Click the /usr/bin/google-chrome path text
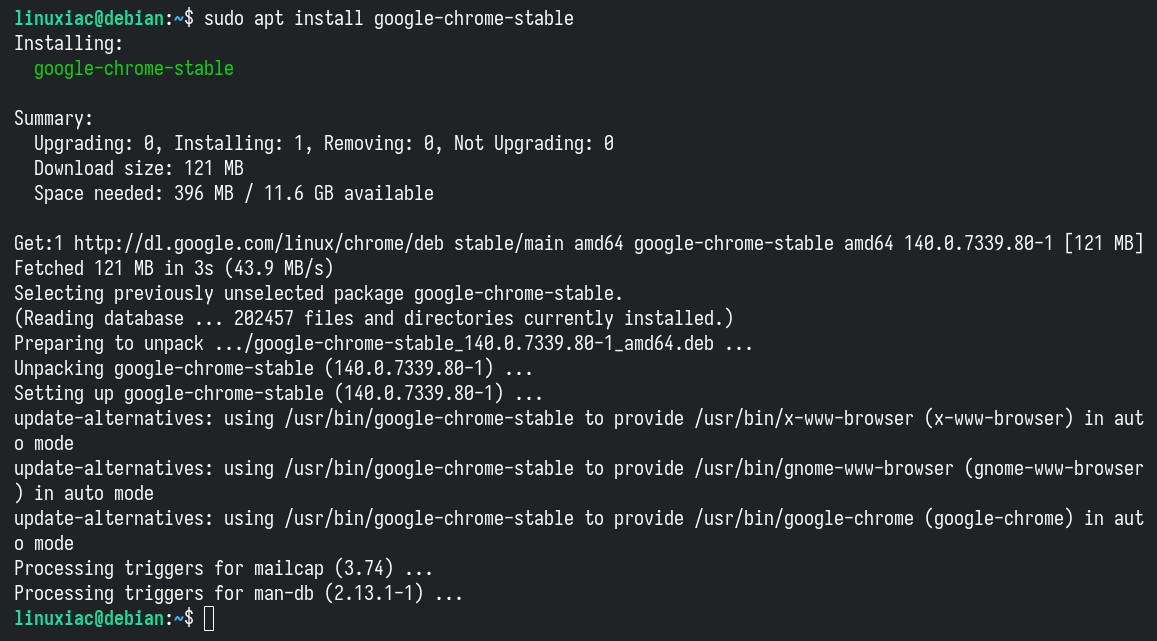The height and width of the screenshot is (641, 1157). pos(804,519)
